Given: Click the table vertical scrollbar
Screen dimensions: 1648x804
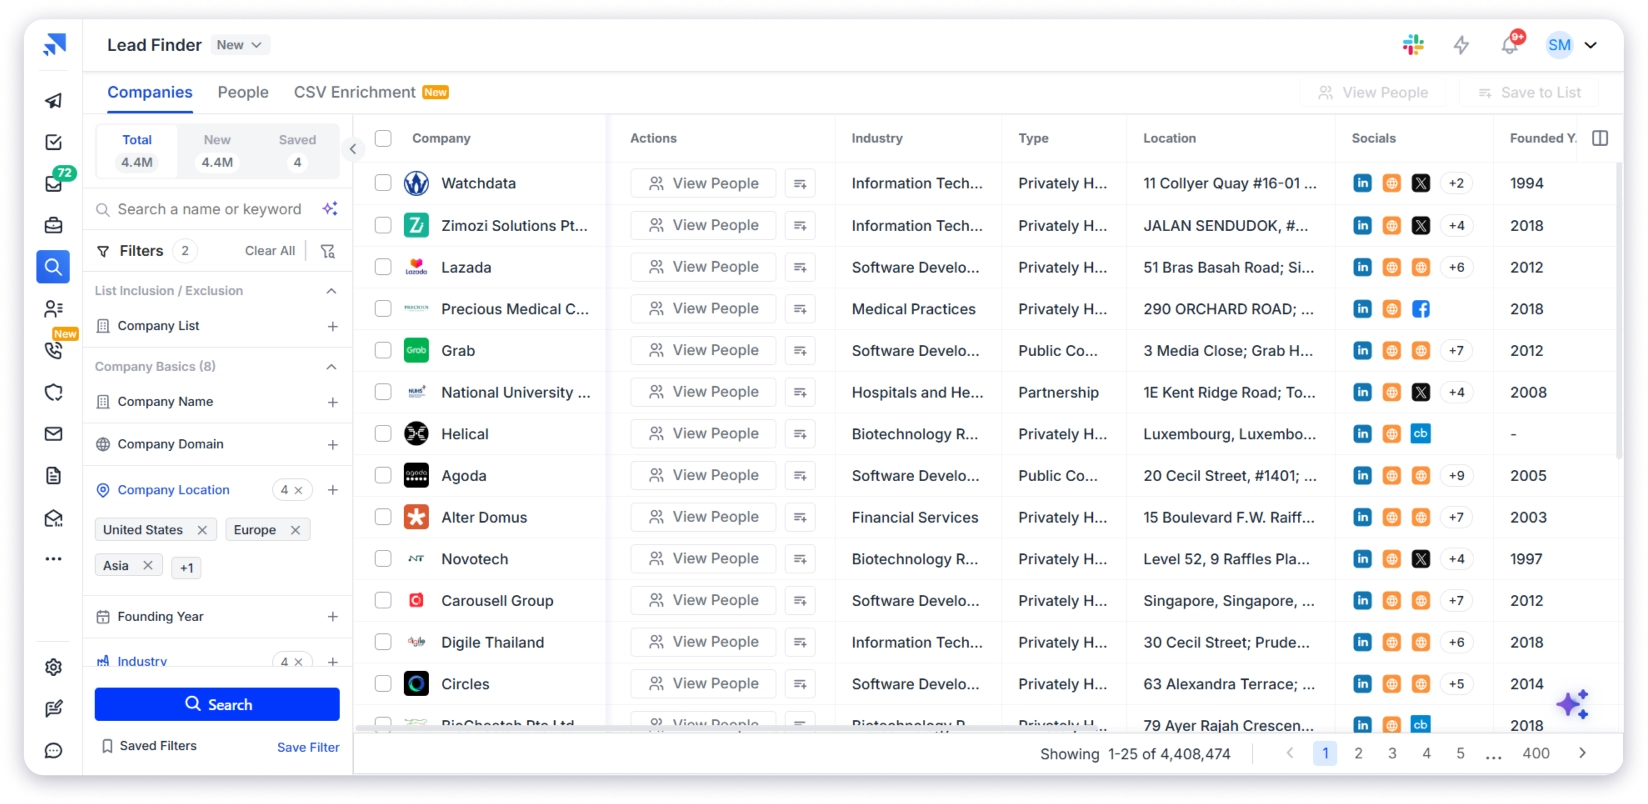Looking at the screenshot, I should click(1619, 310).
